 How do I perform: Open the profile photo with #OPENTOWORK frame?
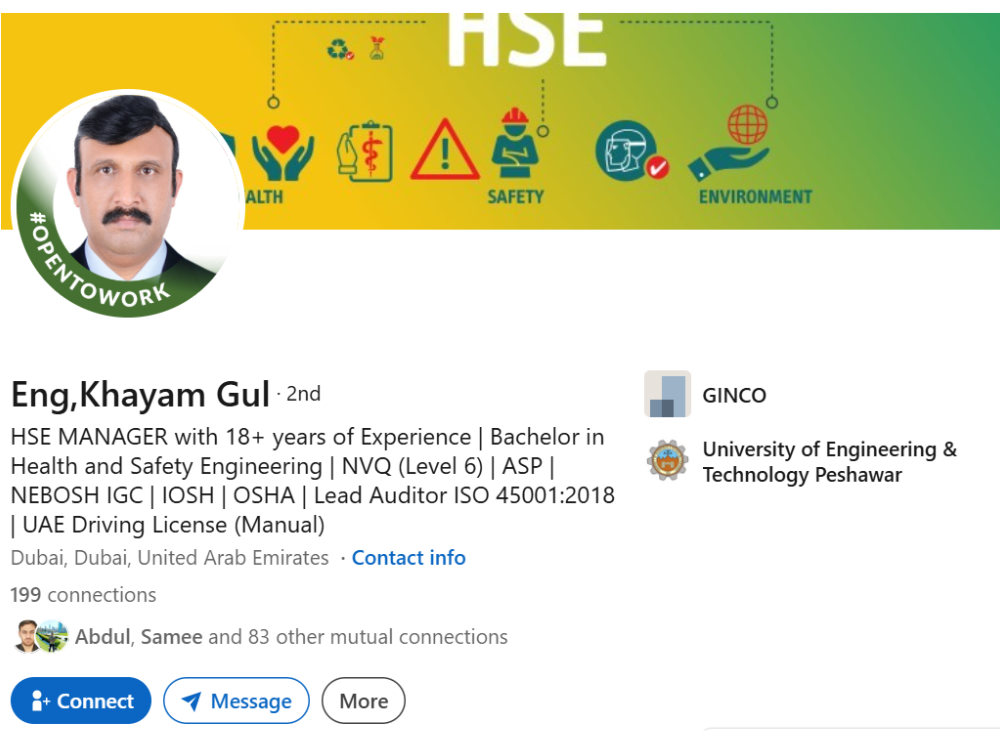[x=128, y=203]
